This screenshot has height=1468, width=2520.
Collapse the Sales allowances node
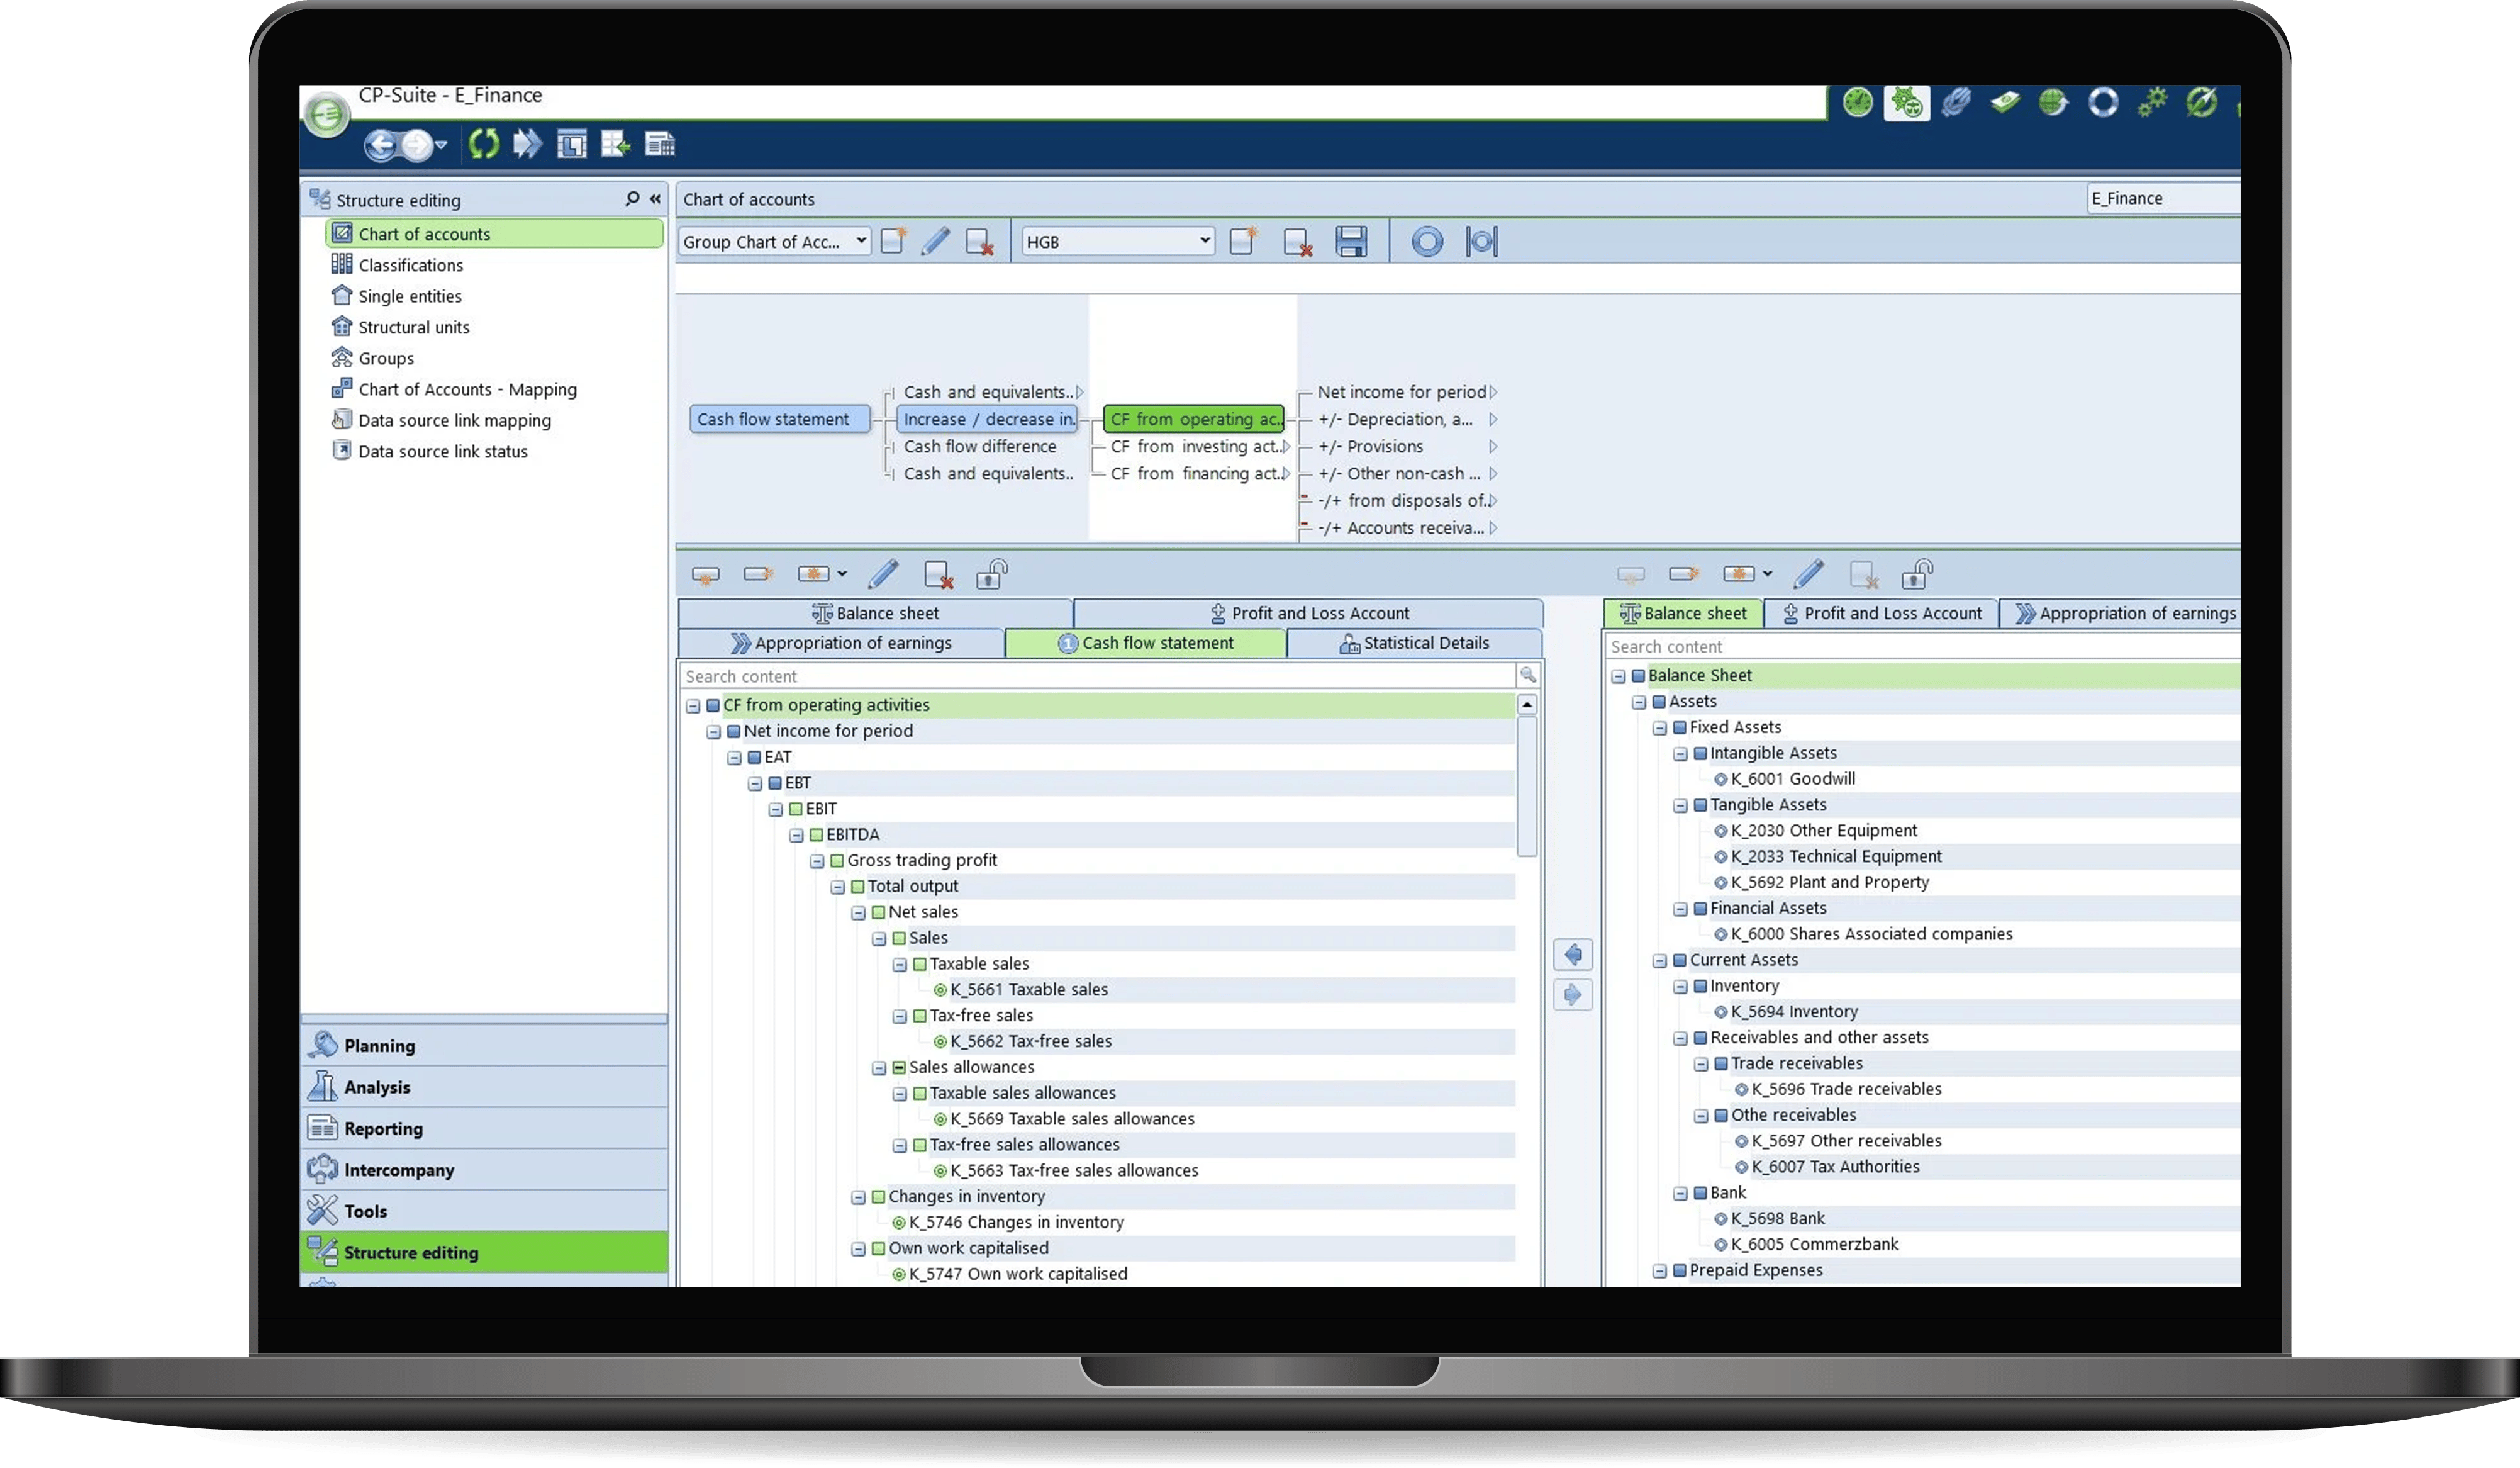click(878, 1068)
